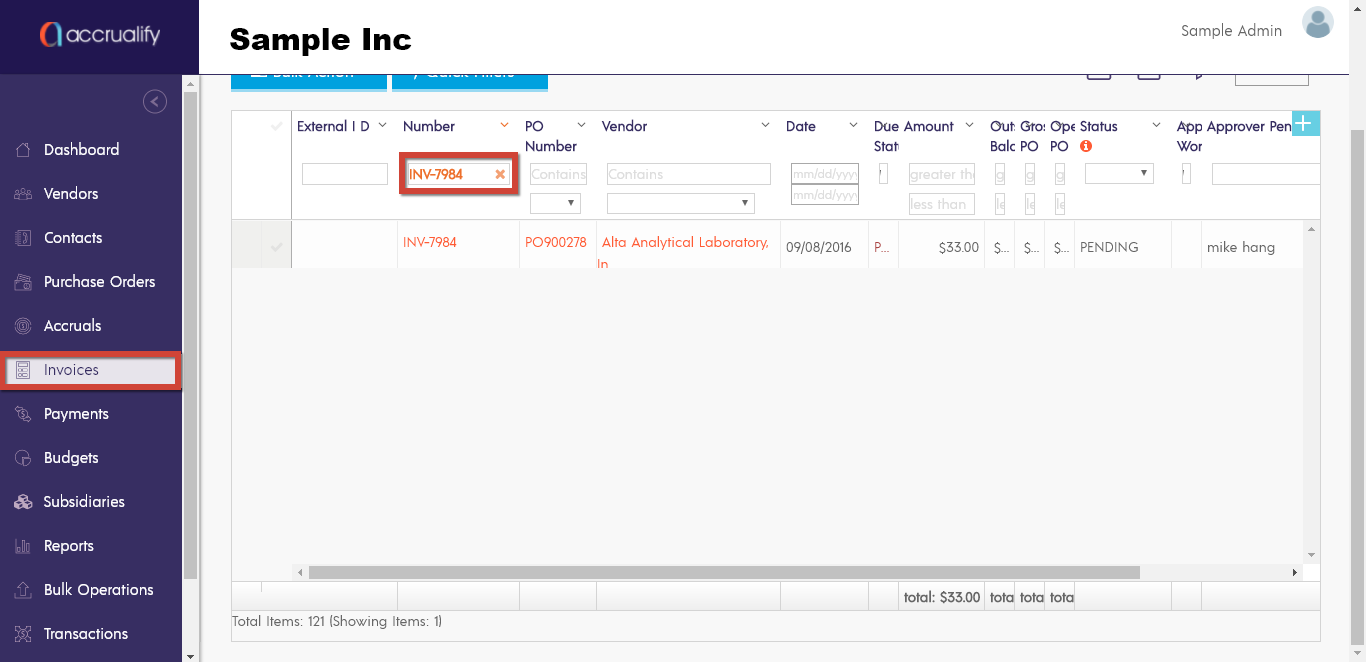This screenshot has width=1366, height=662.
Task: Go to Payments in sidebar
Action: (x=76, y=414)
